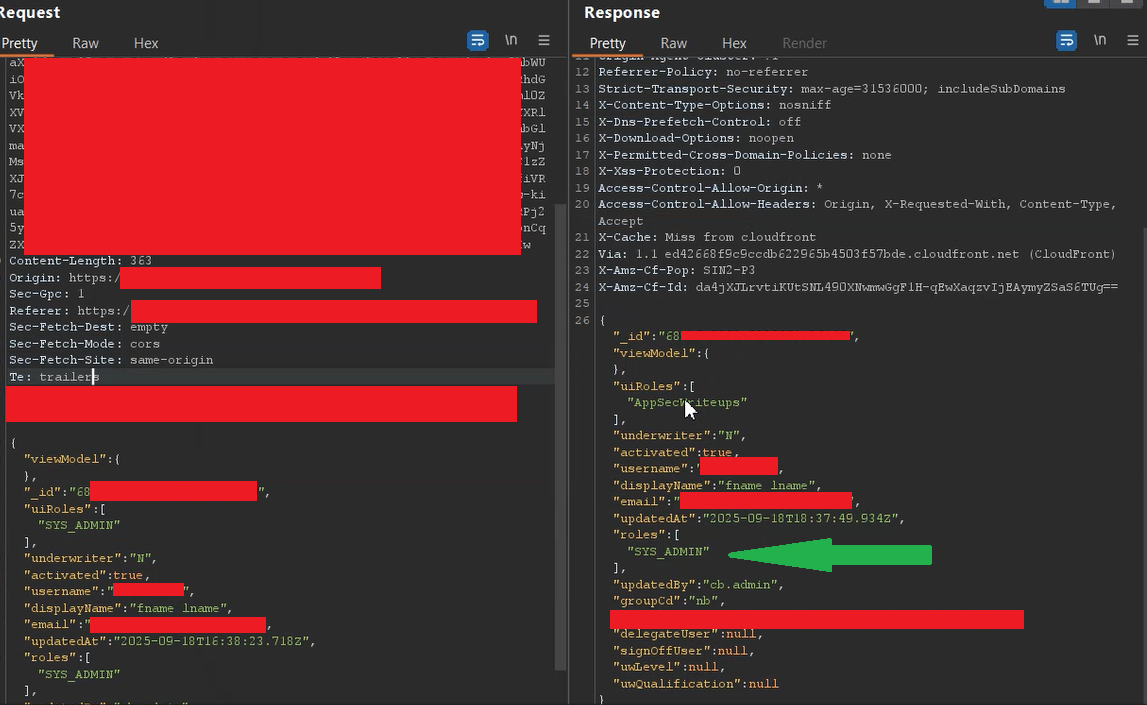Switch Request view to Raw tab

[85, 43]
